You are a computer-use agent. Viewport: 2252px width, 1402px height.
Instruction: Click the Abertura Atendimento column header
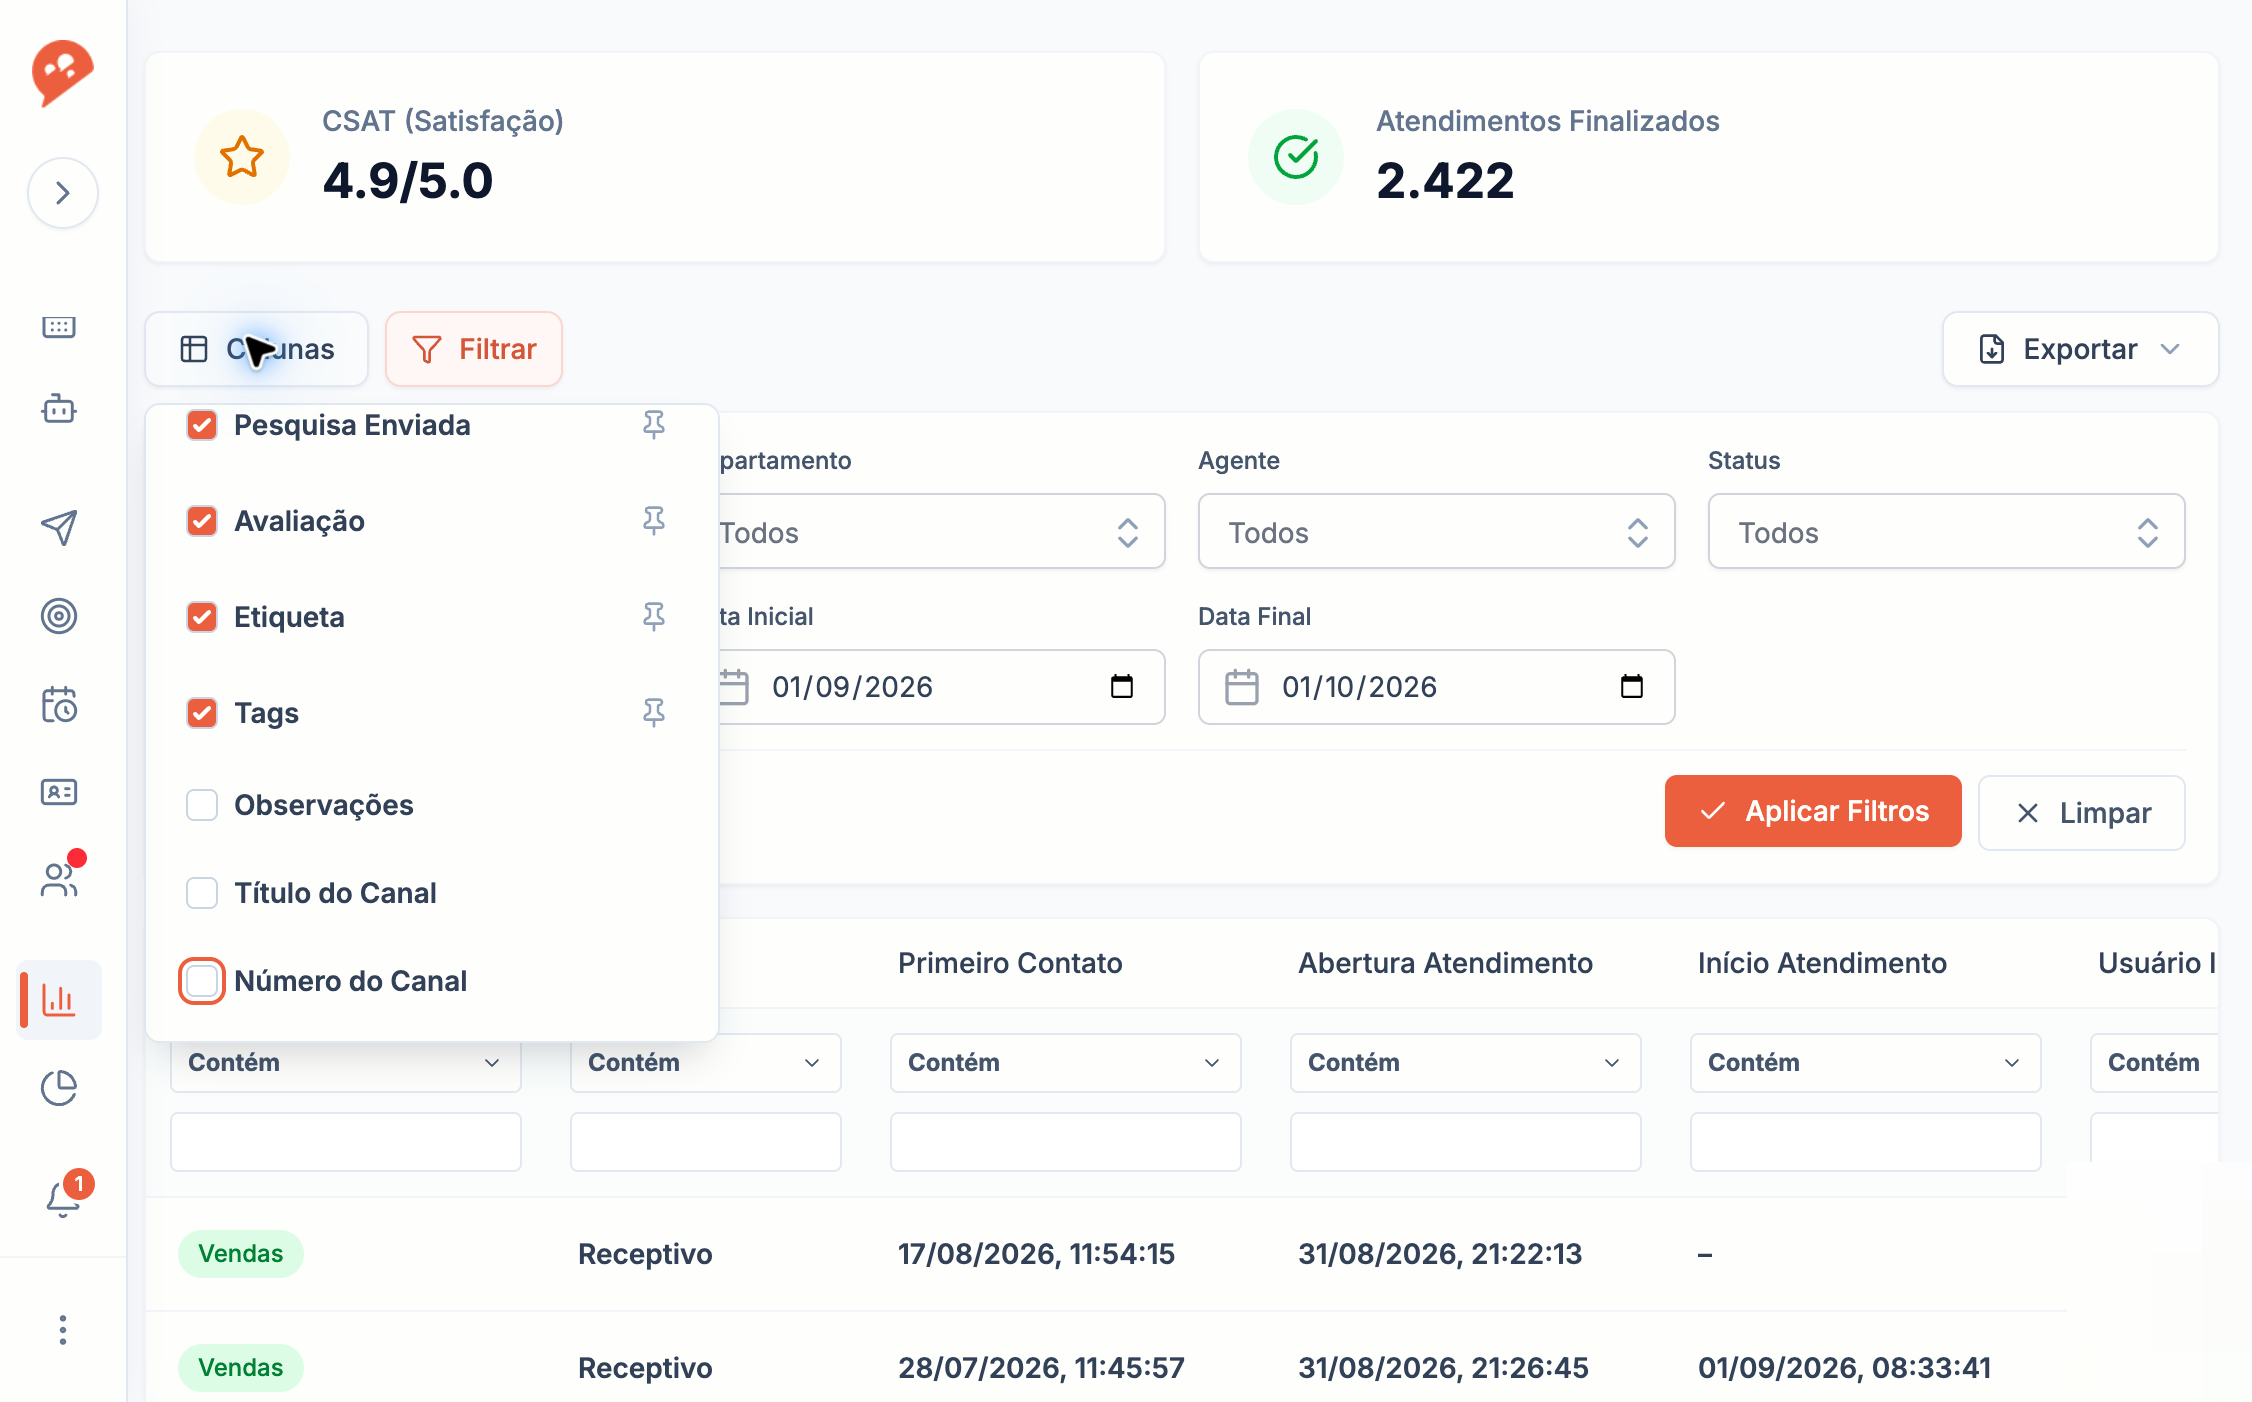(1445, 963)
